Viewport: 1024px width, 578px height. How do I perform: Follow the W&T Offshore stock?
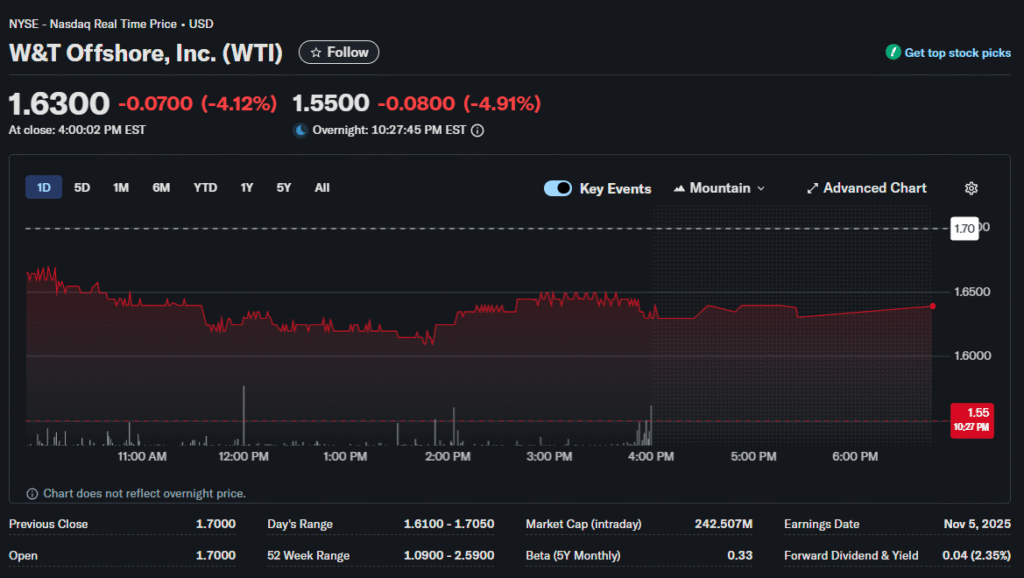point(339,52)
